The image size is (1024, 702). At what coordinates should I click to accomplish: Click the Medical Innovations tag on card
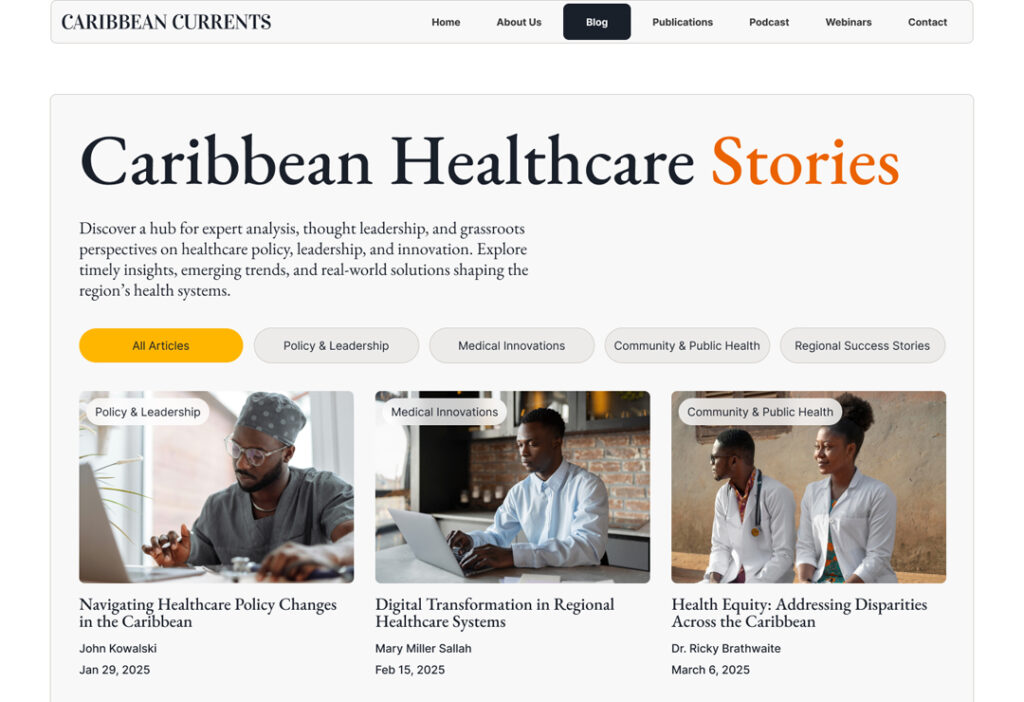point(444,412)
